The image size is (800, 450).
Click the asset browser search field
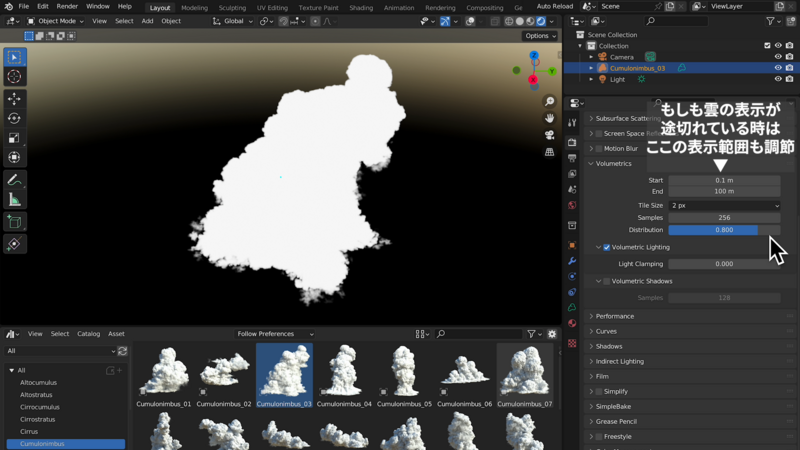click(x=479, y=334)
